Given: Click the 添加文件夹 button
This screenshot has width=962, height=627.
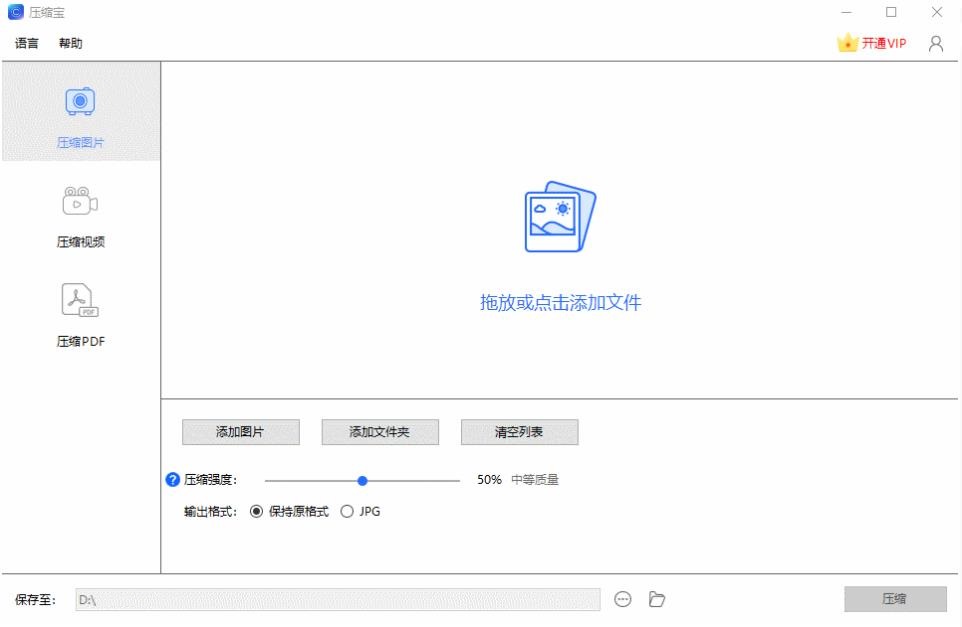Looking at the screenshot, I should (x=379, y=431).
